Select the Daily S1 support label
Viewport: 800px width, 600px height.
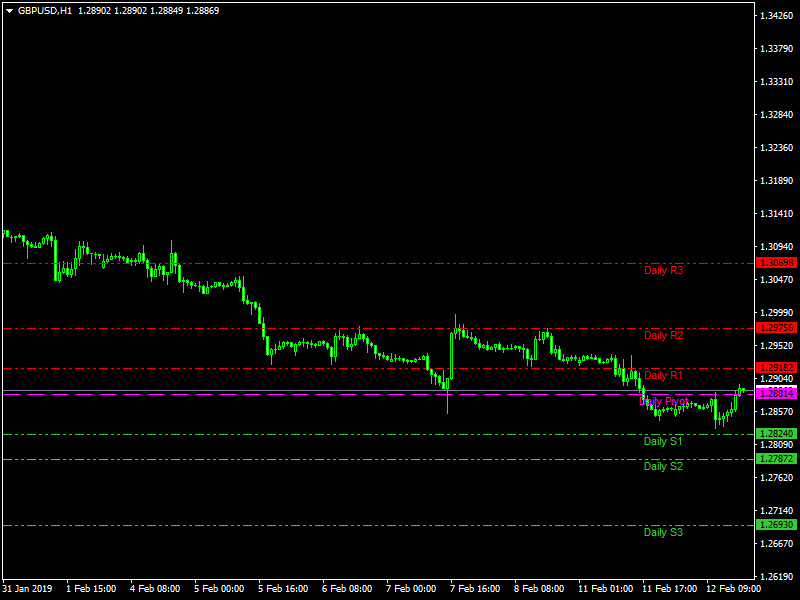(663, 441)
